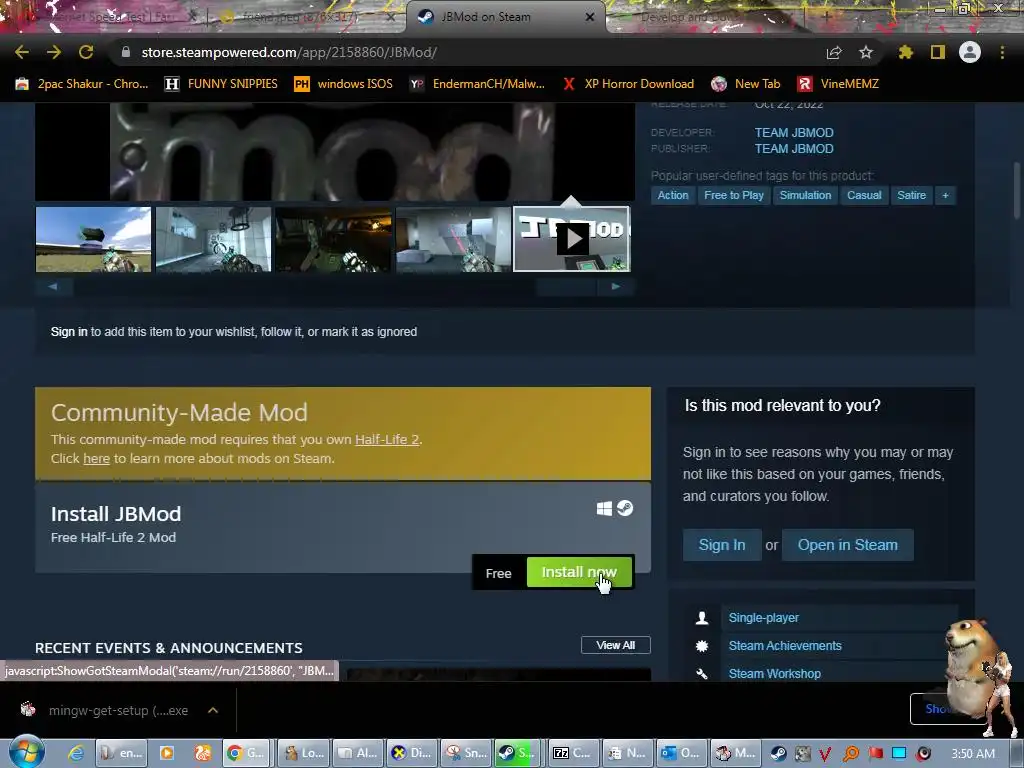Open Chrome three-dot menu

click(x=1002, y=52)
